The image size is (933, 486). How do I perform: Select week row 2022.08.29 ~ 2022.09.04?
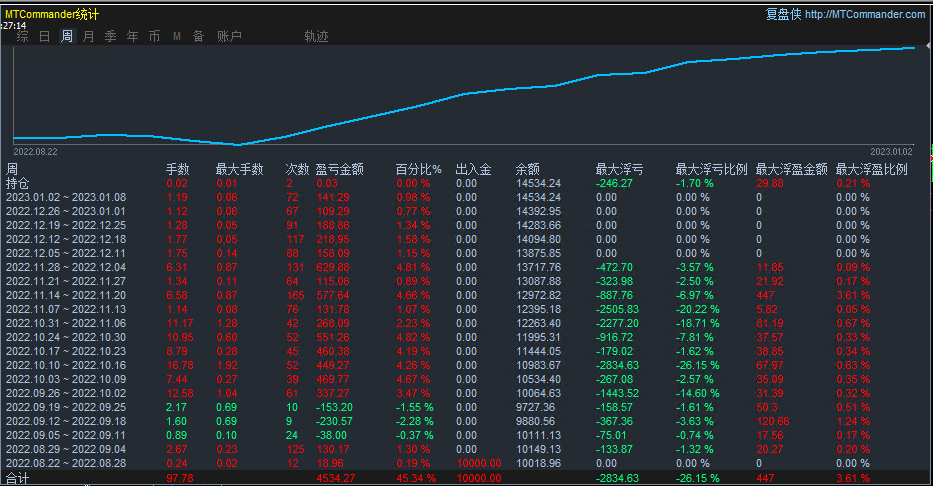point(466,449)
